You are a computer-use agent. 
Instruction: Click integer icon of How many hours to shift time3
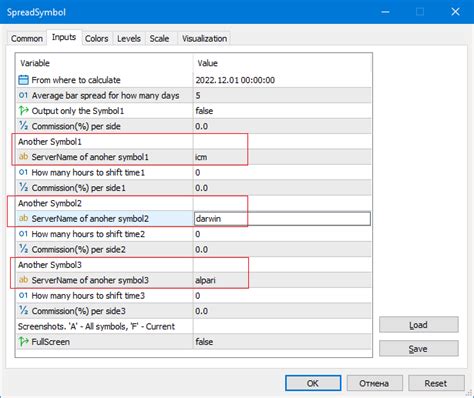tap(23, 295)
